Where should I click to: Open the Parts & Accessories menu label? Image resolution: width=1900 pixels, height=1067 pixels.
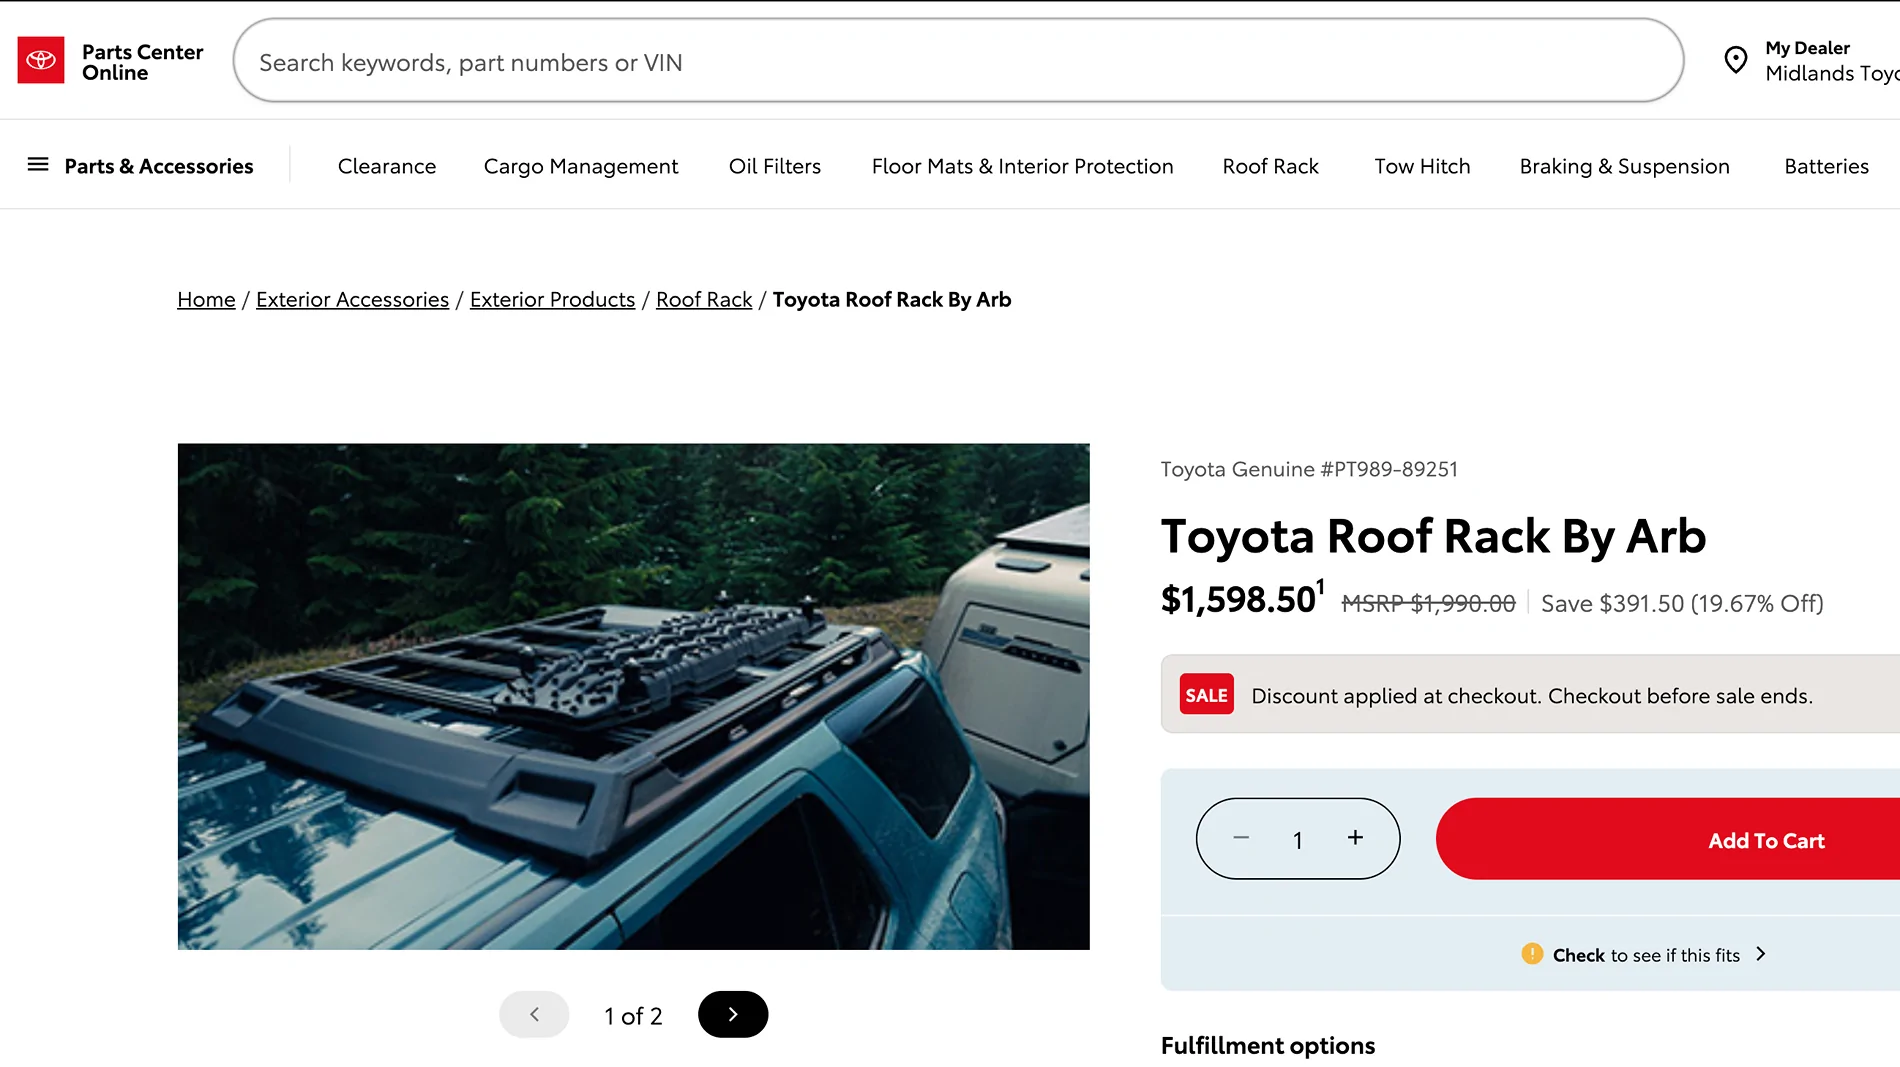(x=159, y=166)
